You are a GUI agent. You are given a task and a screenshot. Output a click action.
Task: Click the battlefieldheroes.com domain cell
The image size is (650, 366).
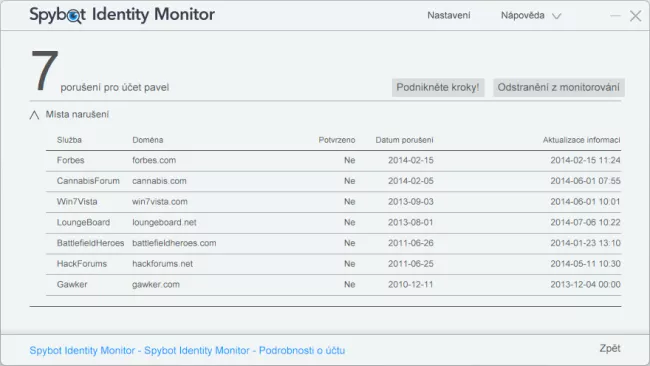(x=174, y=243)
